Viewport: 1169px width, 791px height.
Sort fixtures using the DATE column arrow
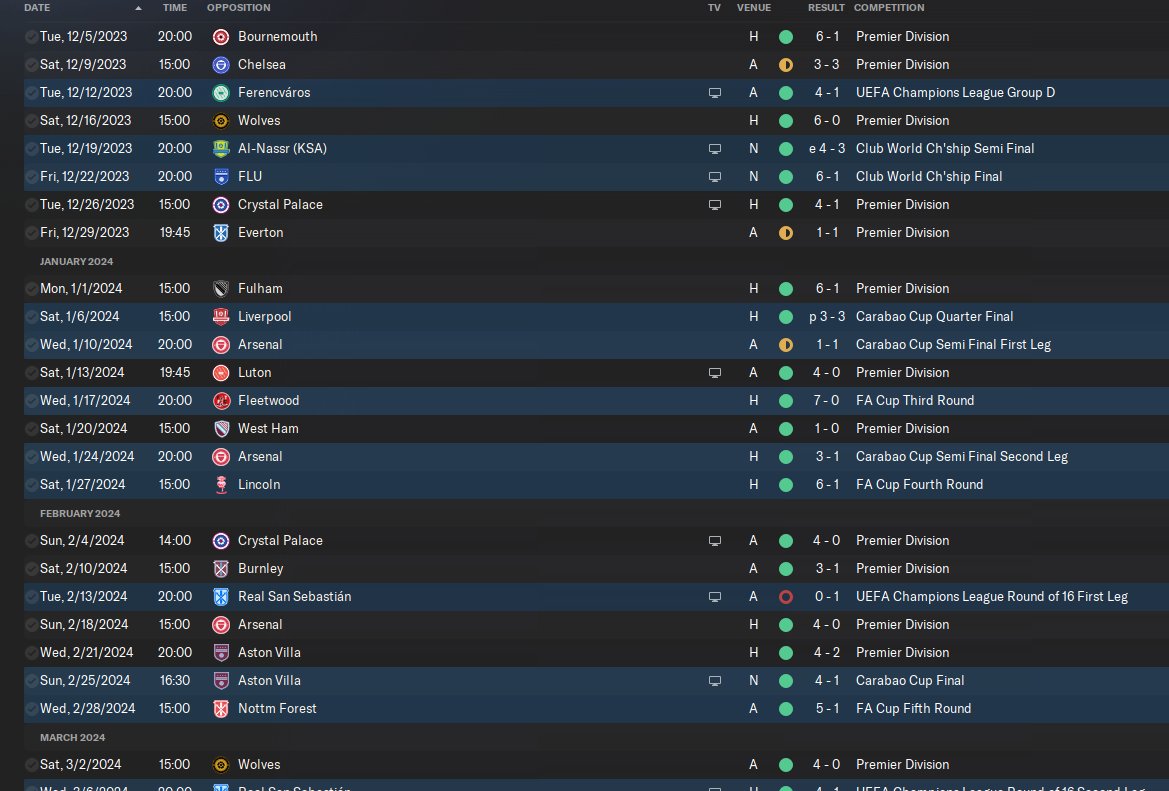139,8
